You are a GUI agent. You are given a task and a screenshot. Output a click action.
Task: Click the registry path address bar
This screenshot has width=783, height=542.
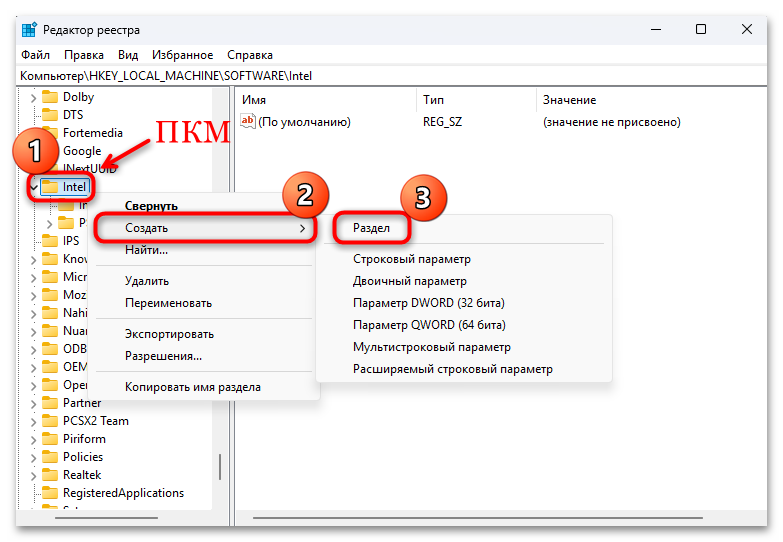tap(390, 75)
